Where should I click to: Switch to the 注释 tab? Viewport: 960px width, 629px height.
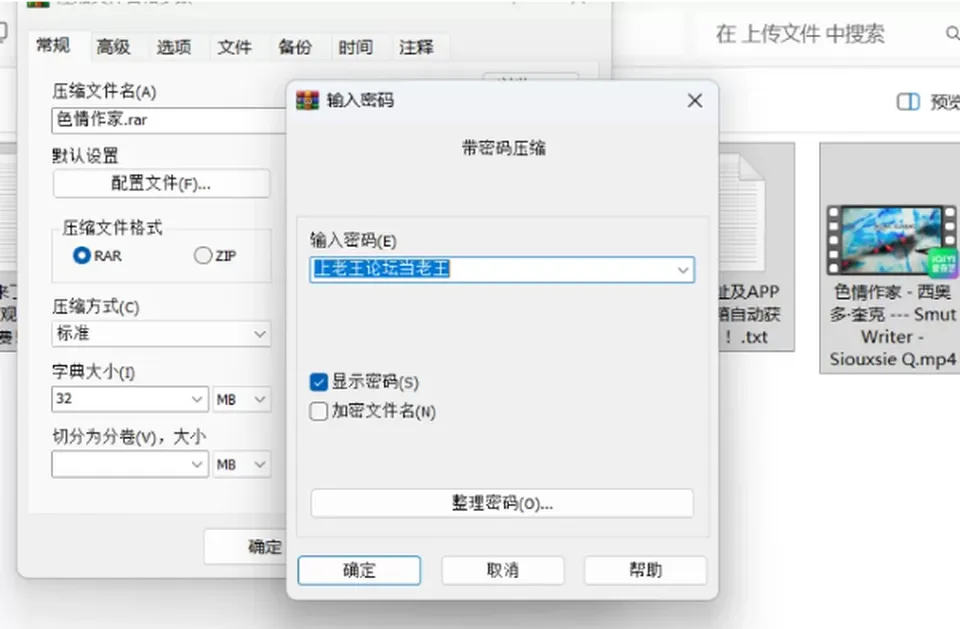(x=416, y=47)
